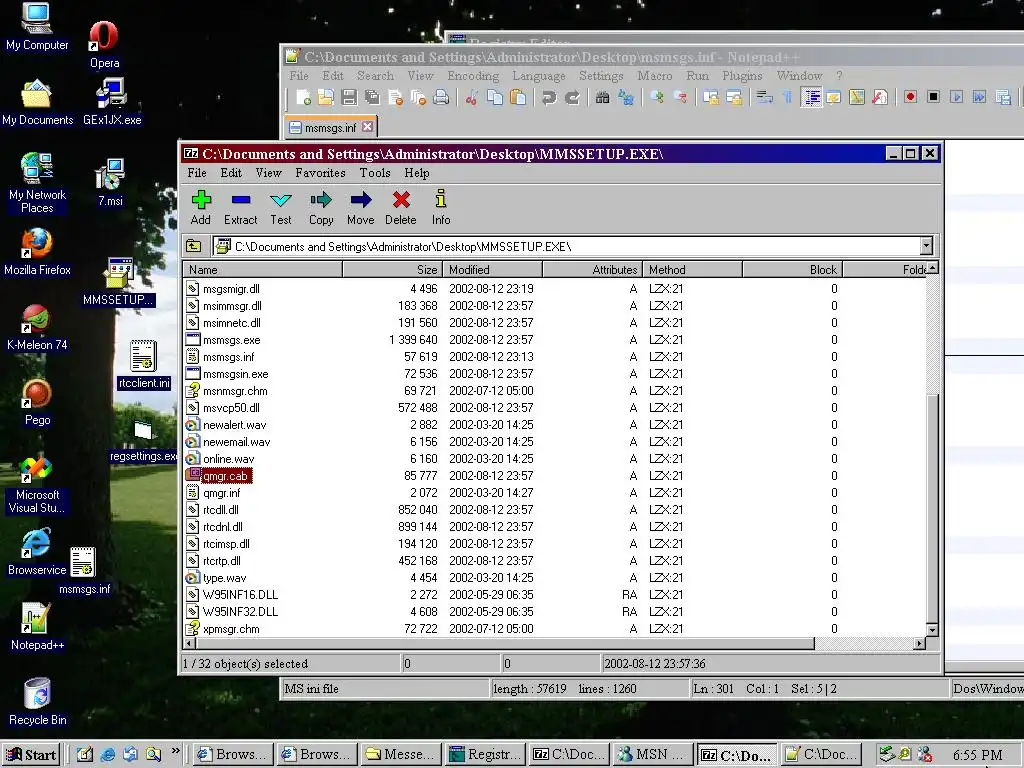Click the record macro icon in Notepad++
This screenshot has height=768, width=1024.
pos(910,97)
